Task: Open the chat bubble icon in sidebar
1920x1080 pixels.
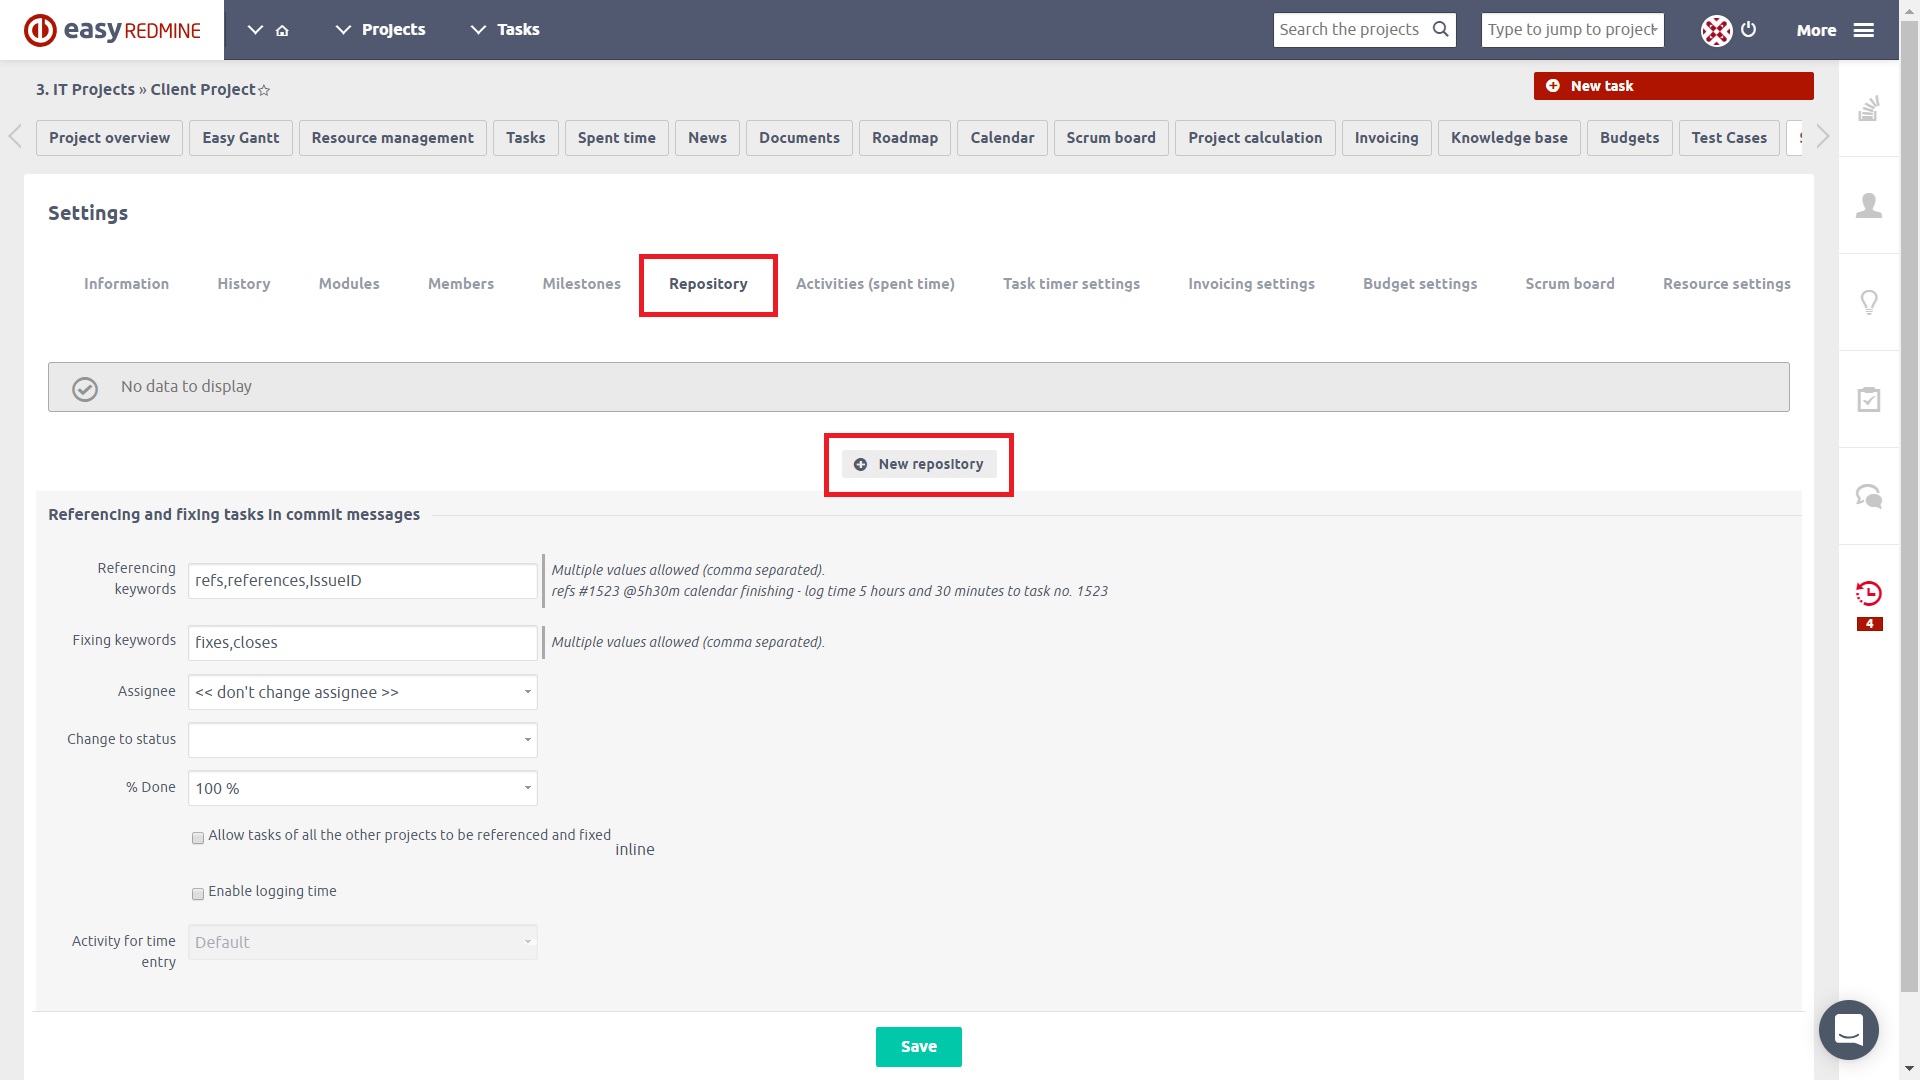Action: tap(1868, 495)
